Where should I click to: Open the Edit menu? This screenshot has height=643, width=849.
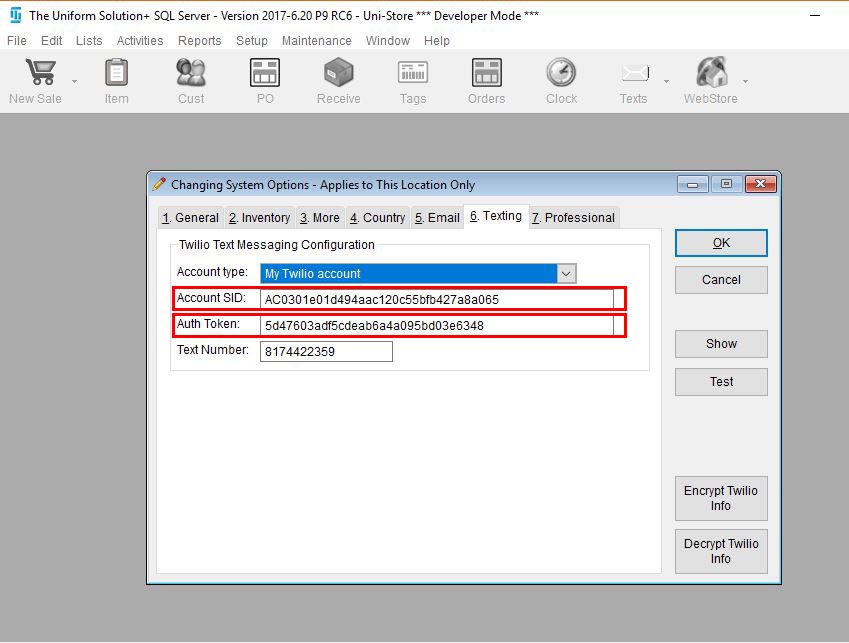pyautogui.click(x=51, y=41)
